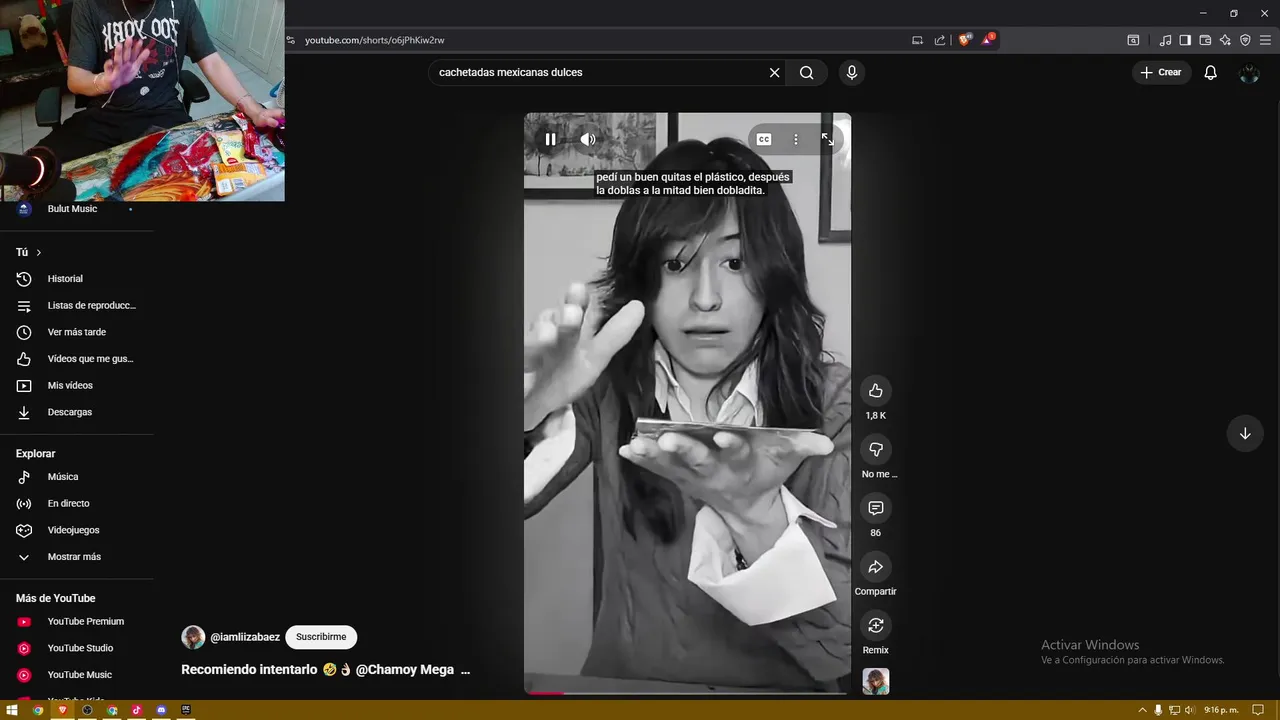Viewport: 1280px width, 720px height.
Task: Show hidden system tray icons chevron
Action: coord(1142,710)
